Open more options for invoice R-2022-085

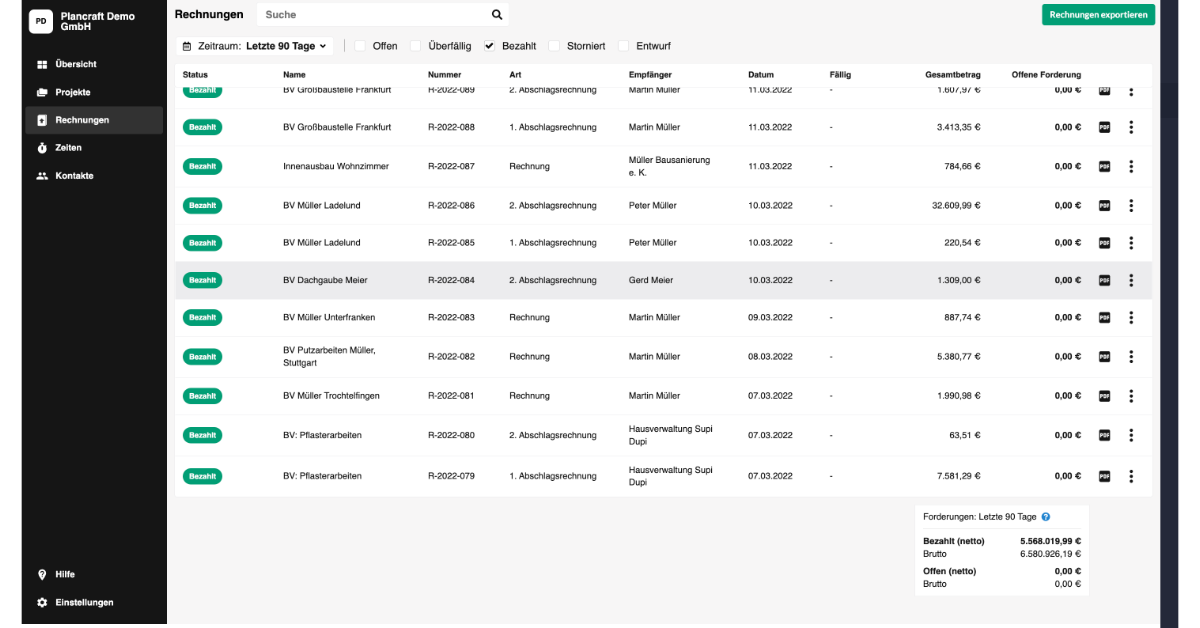tap(1131, 243)
